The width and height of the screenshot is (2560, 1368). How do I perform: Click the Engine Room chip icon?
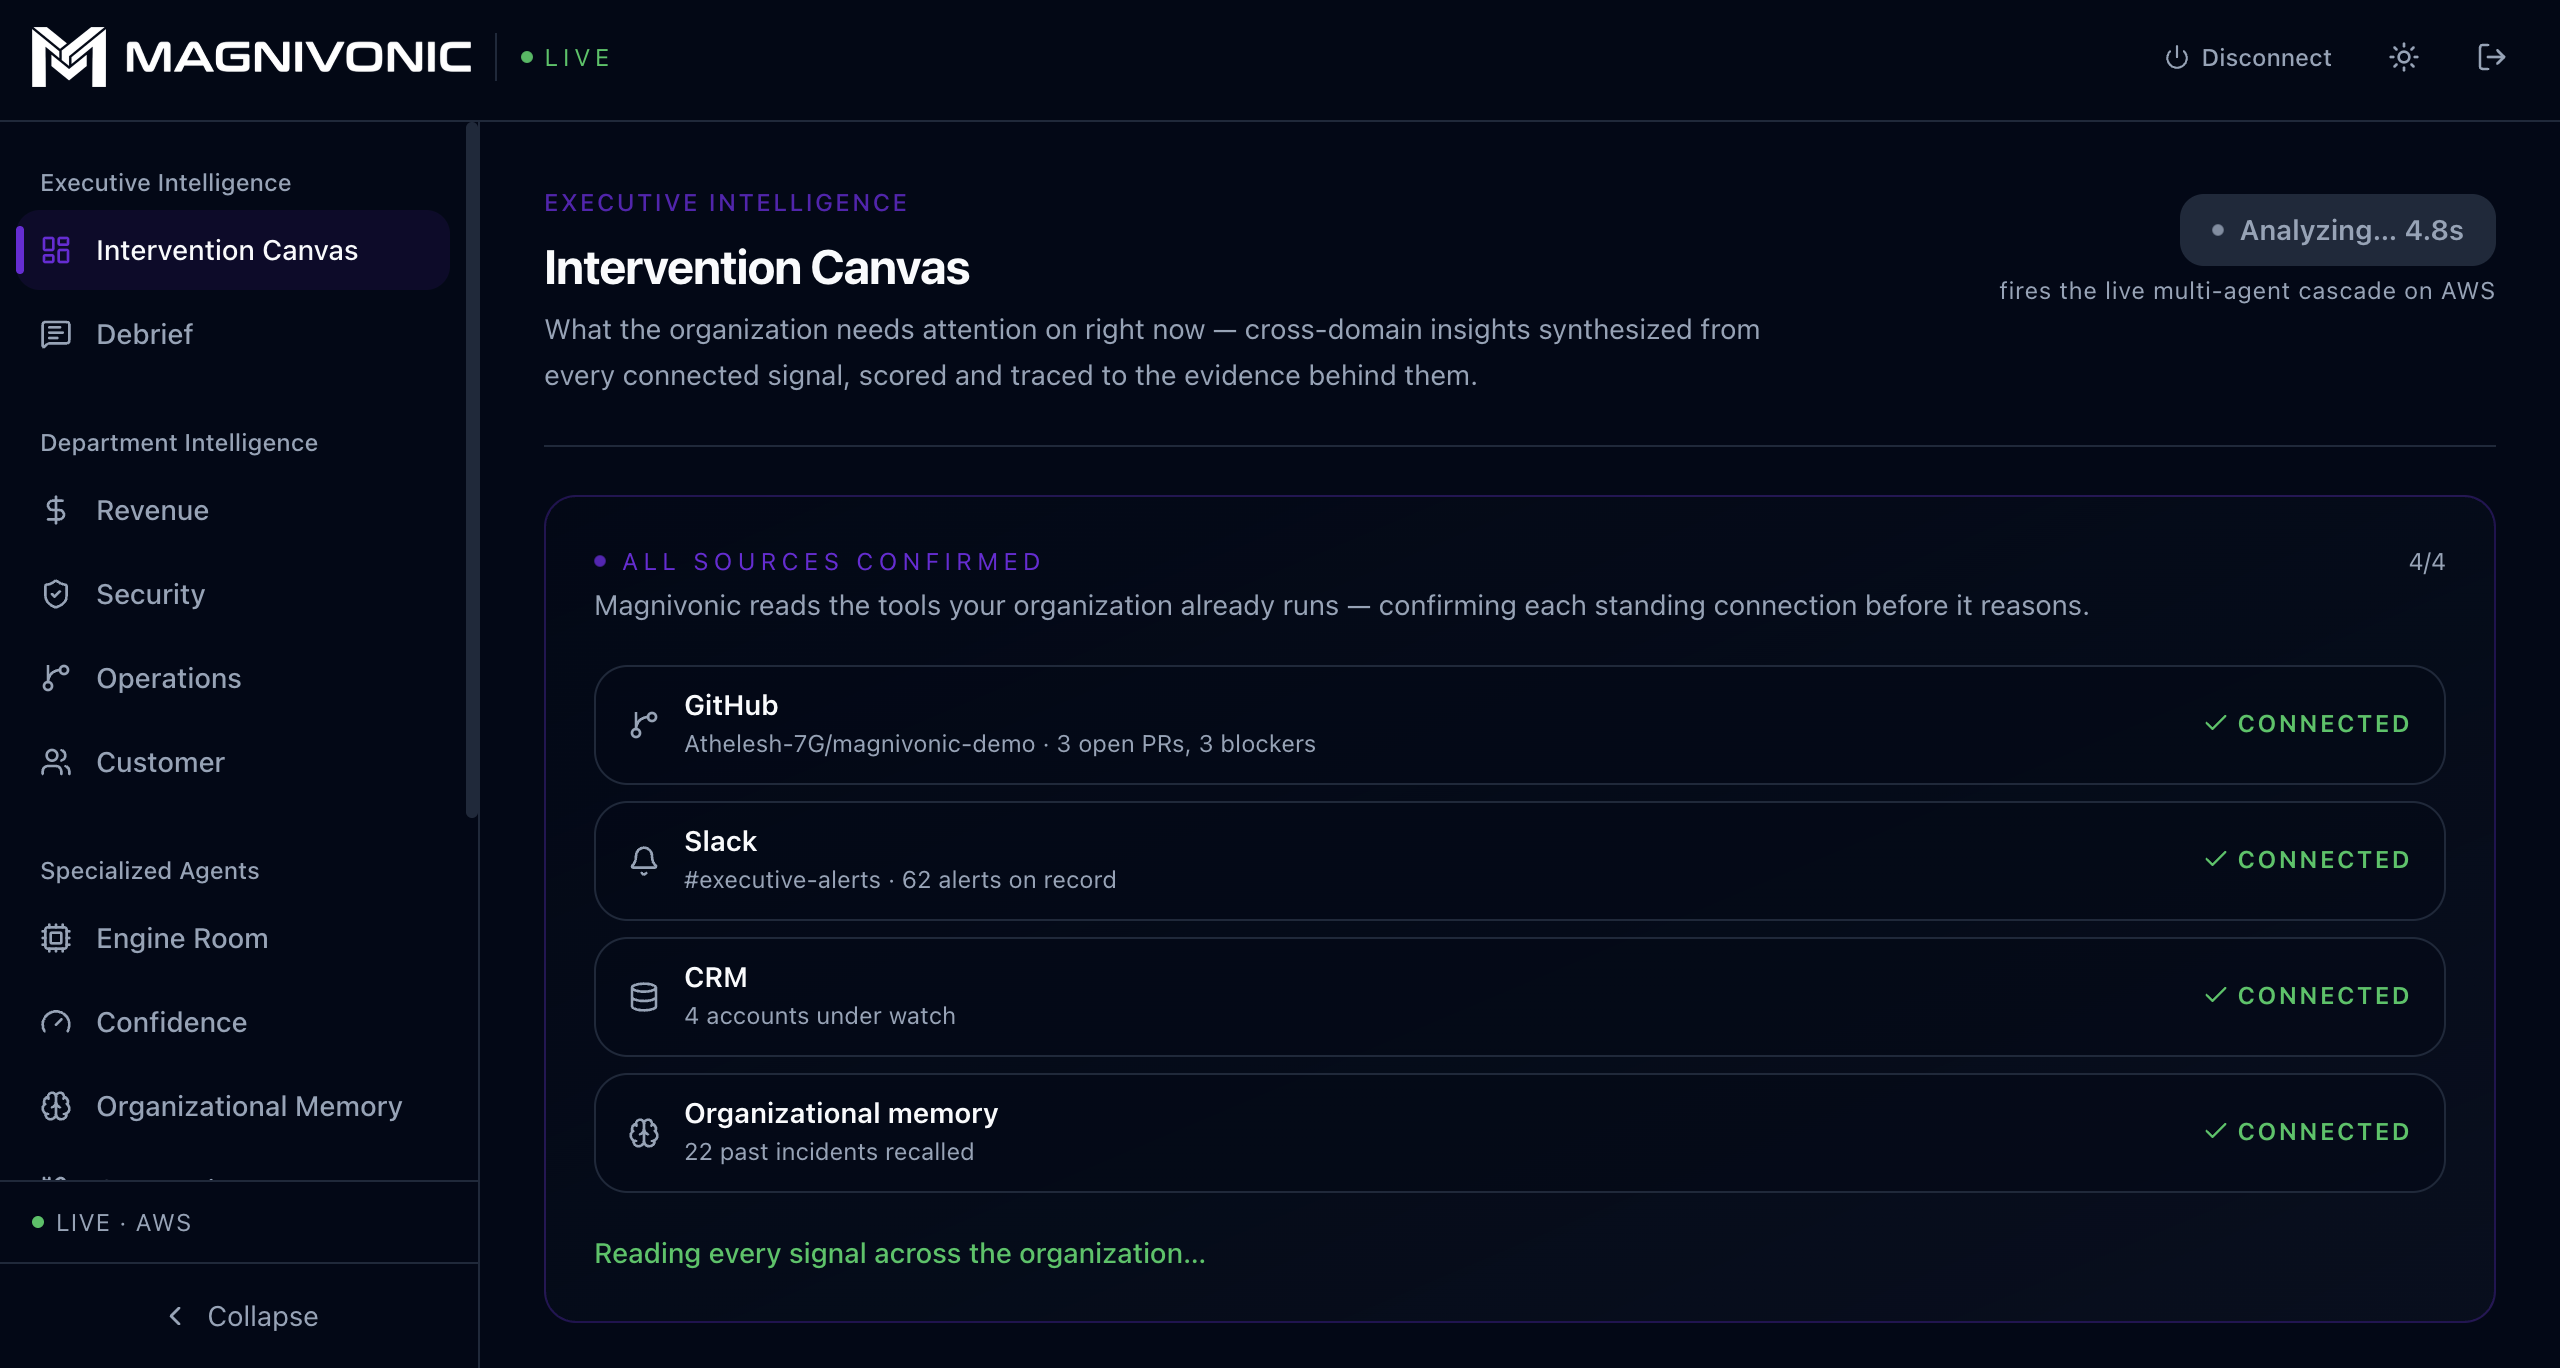pos(56,938)
